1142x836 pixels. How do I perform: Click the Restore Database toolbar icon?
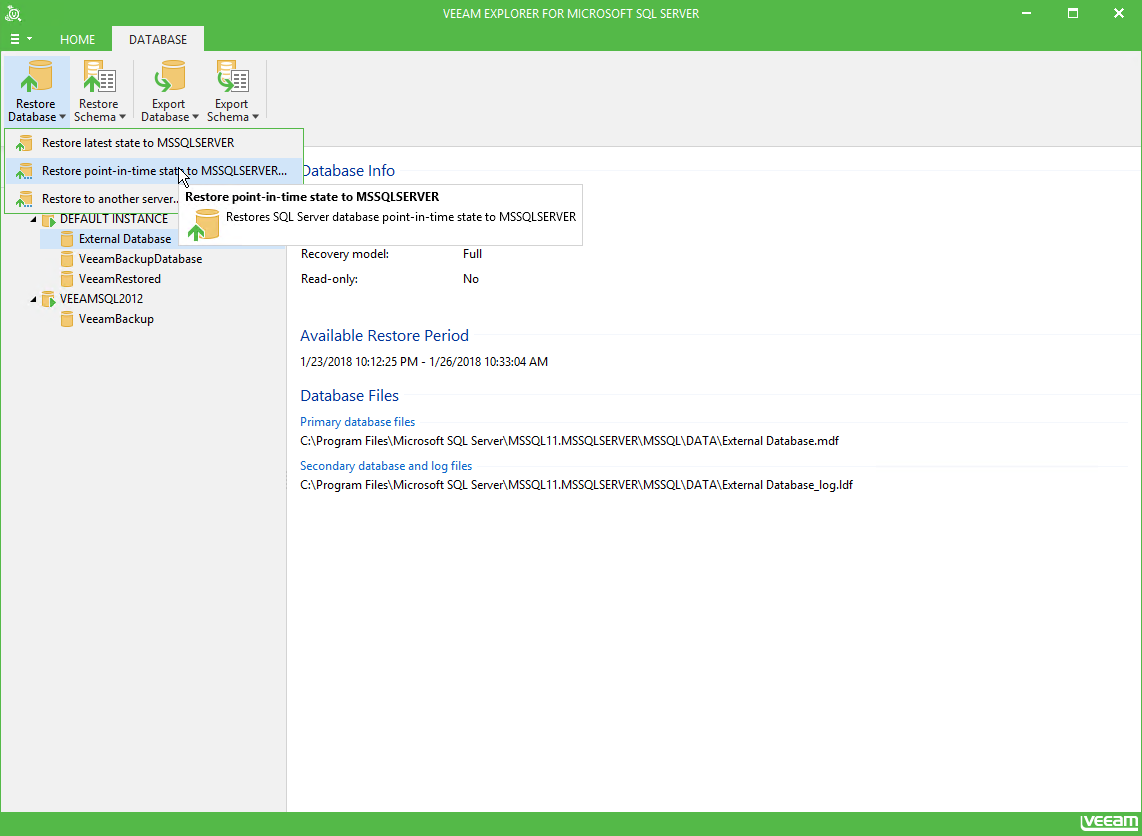tap(36, 76)
